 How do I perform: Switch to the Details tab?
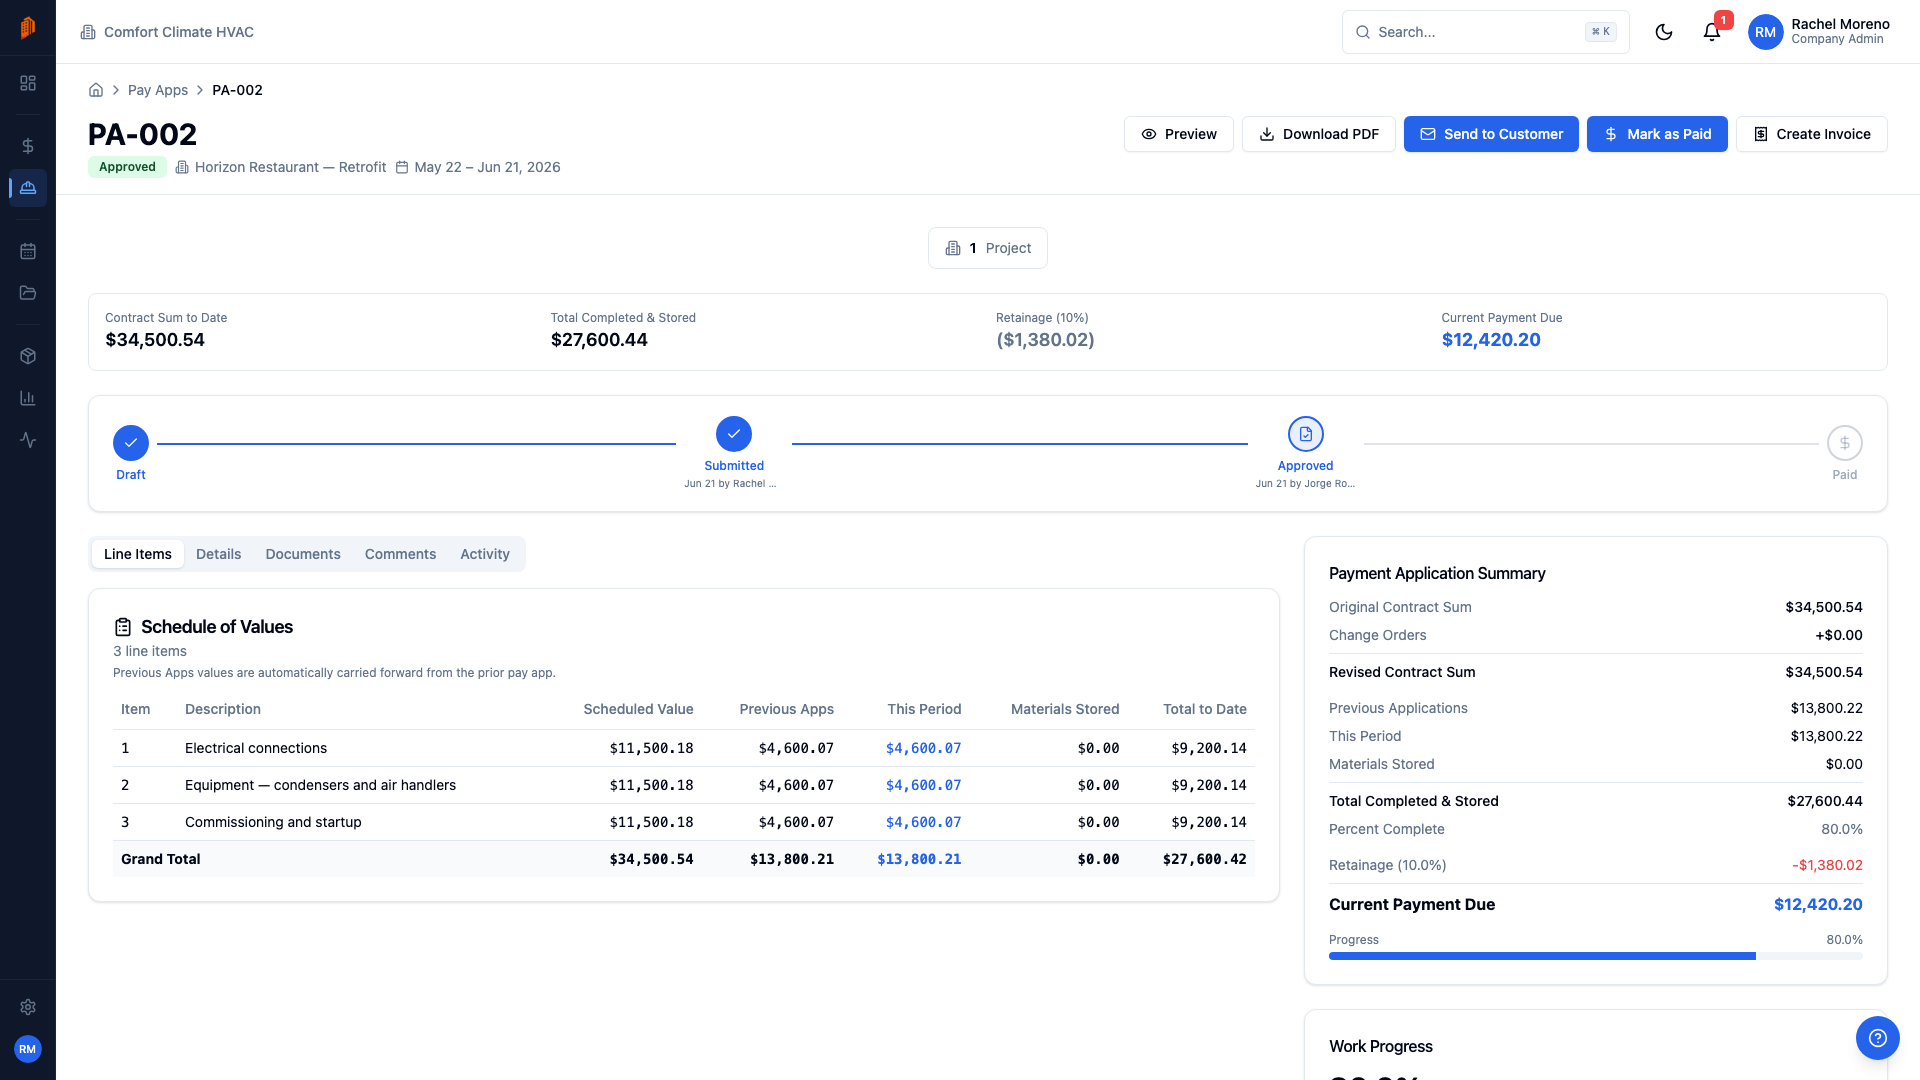pos(218,554)
